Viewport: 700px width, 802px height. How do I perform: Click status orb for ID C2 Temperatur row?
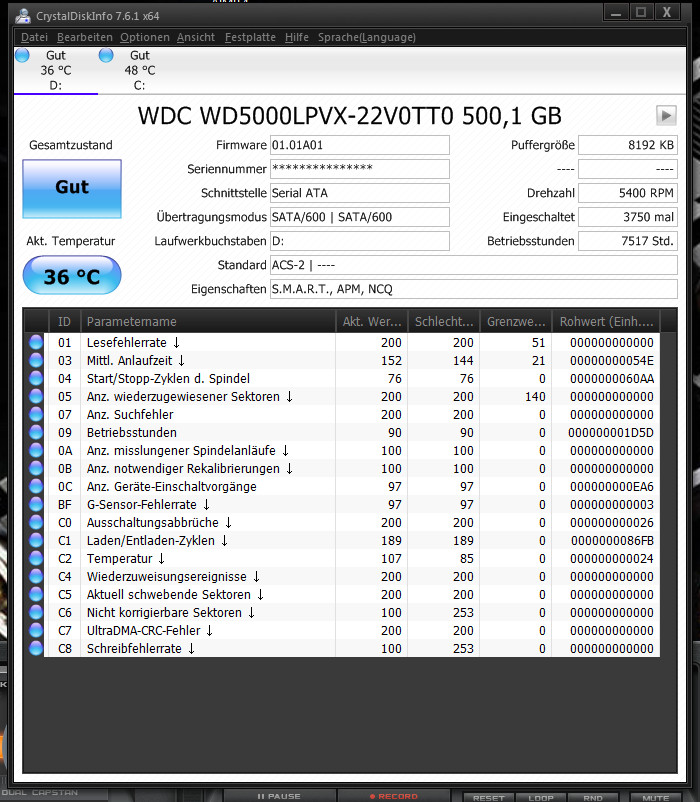coord(36,559)
